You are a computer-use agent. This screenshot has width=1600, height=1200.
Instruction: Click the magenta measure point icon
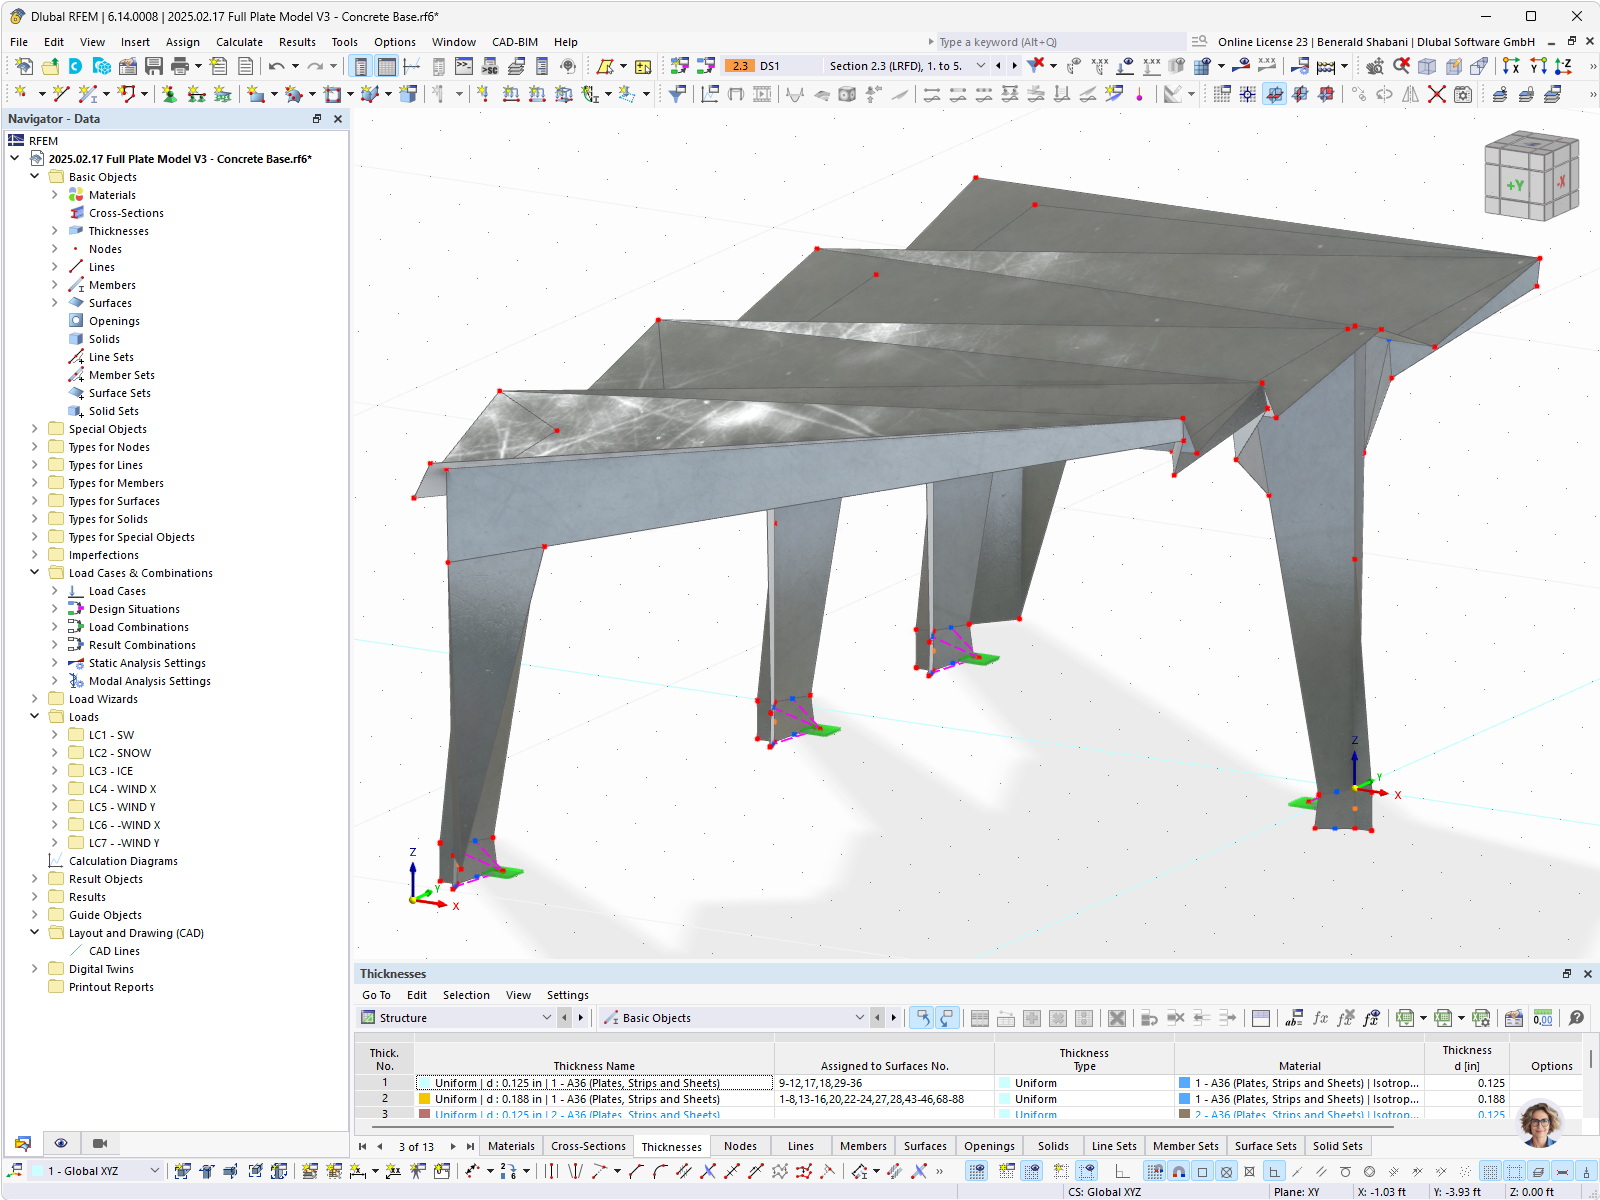[1140, 94]
